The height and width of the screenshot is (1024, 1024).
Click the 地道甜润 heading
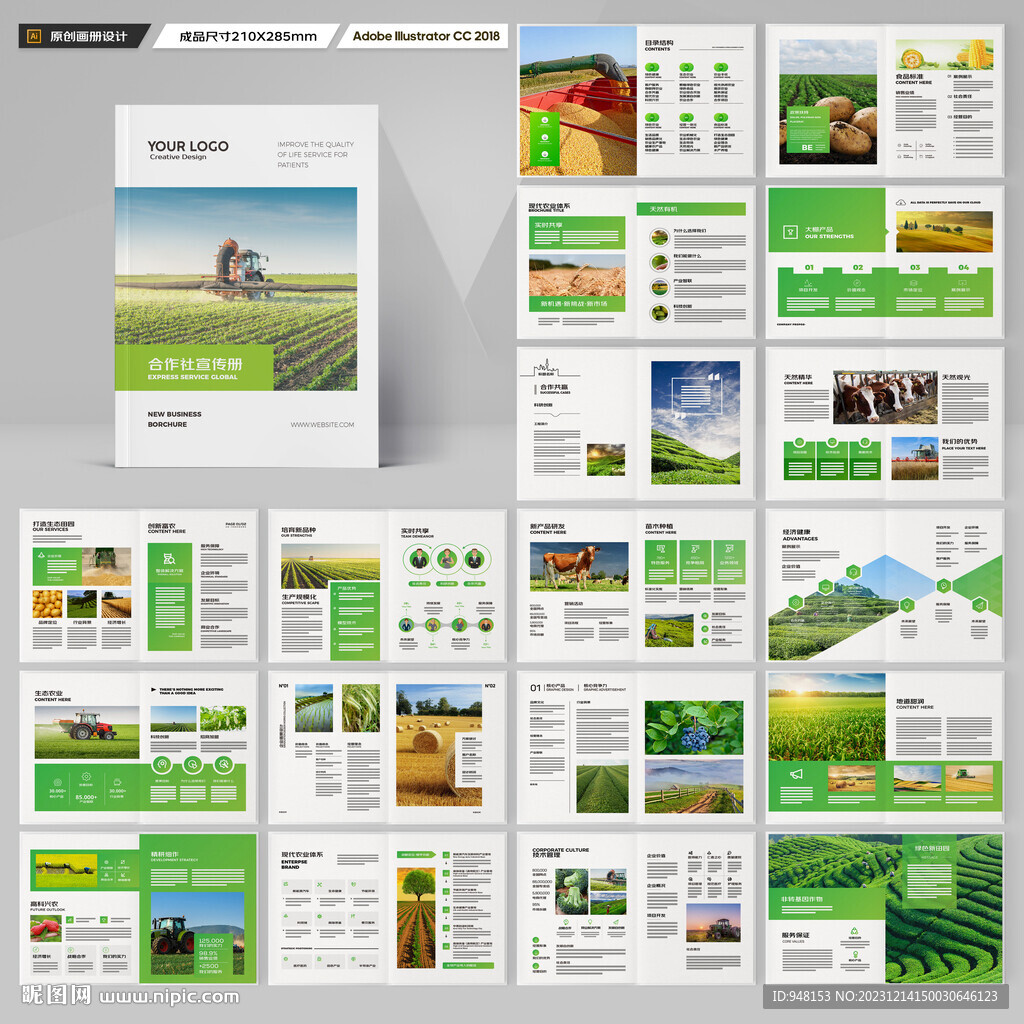click(910, 701)
